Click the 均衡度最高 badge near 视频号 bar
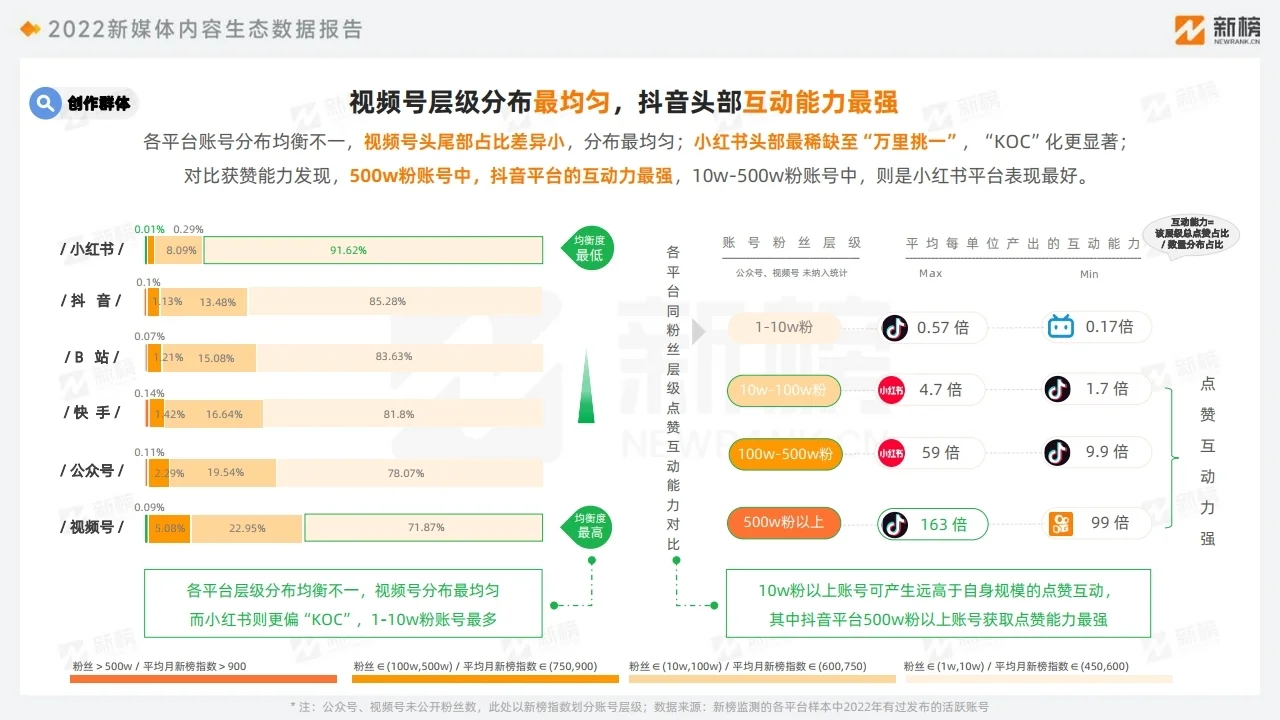Viewport: 1280px width, 720px height. coord(586,524)
